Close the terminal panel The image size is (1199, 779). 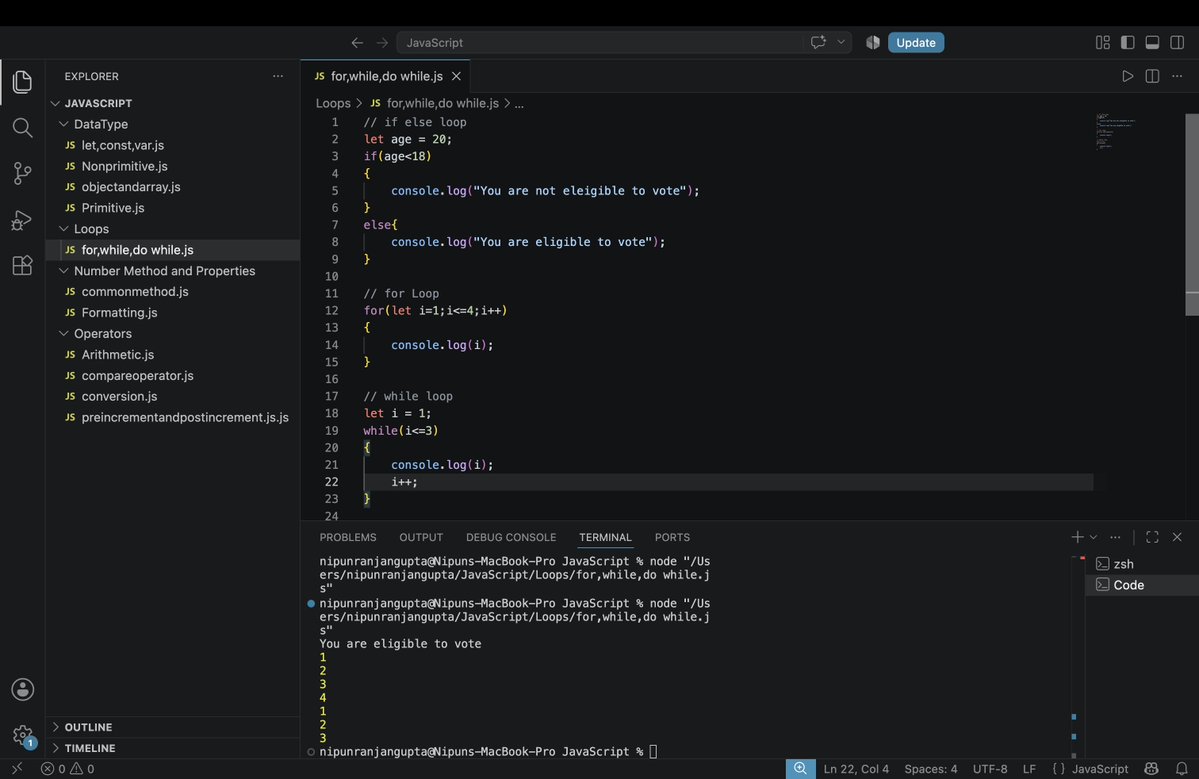[x=1177, y=537]
